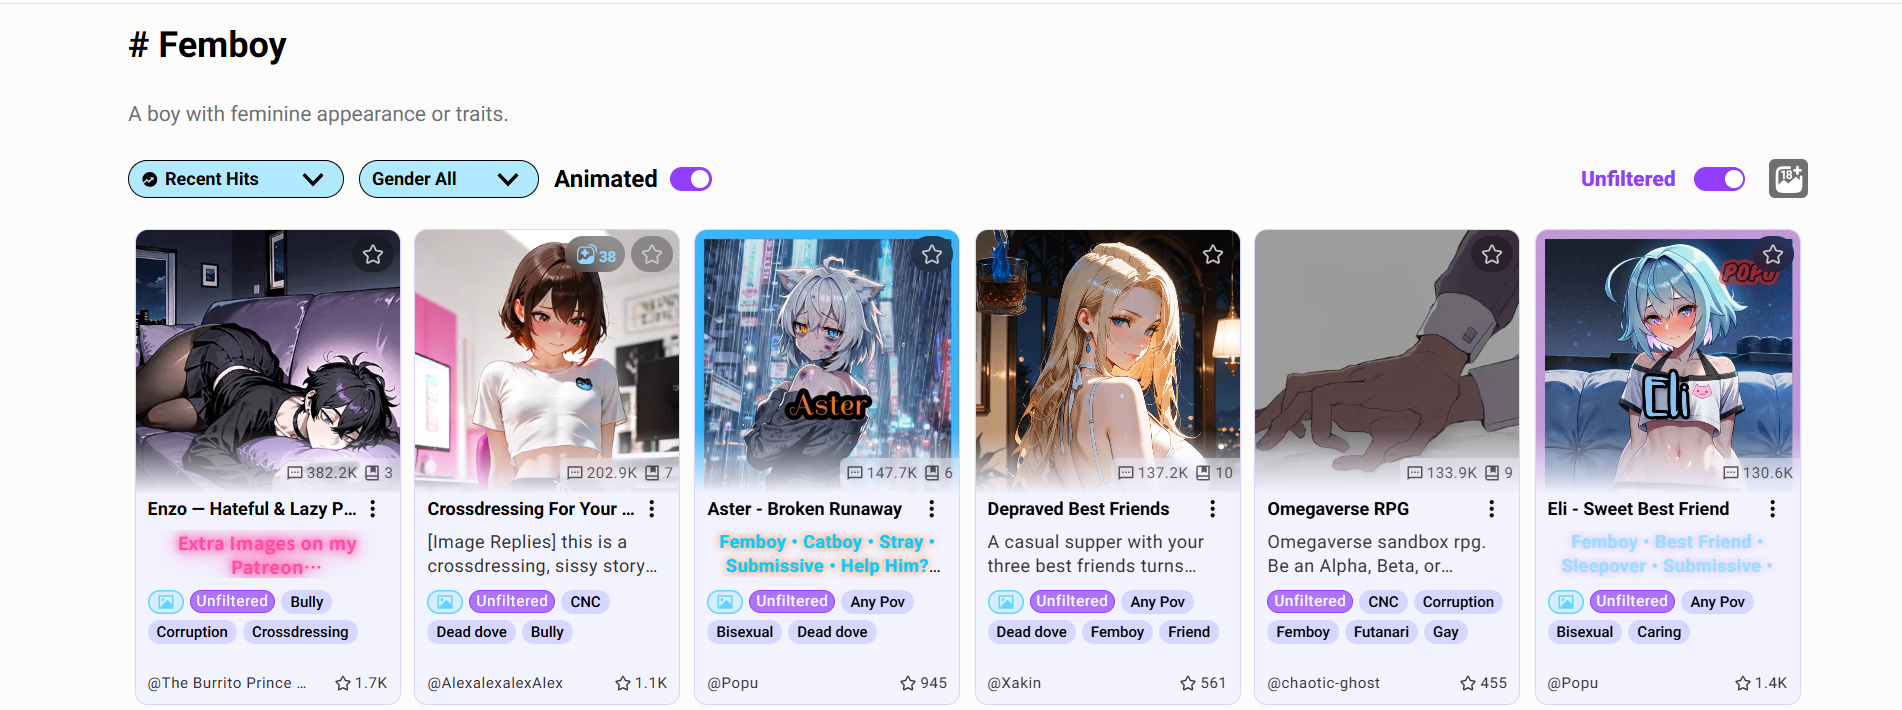Viewport: 1902px width, 710px height.
Task: Open creator profile @Xakin
Action: pyautogui.click(x=1014, y=683)
